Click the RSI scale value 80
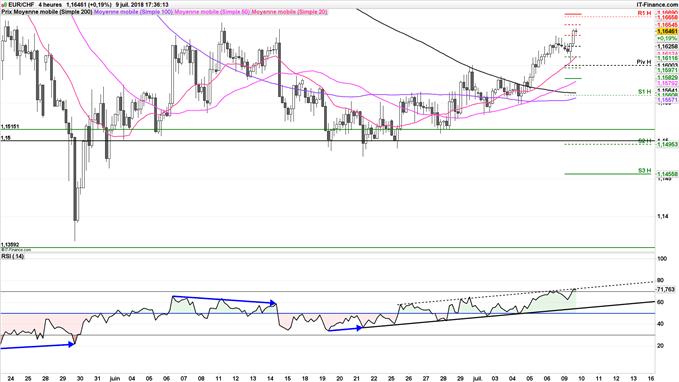 (660, 280)
